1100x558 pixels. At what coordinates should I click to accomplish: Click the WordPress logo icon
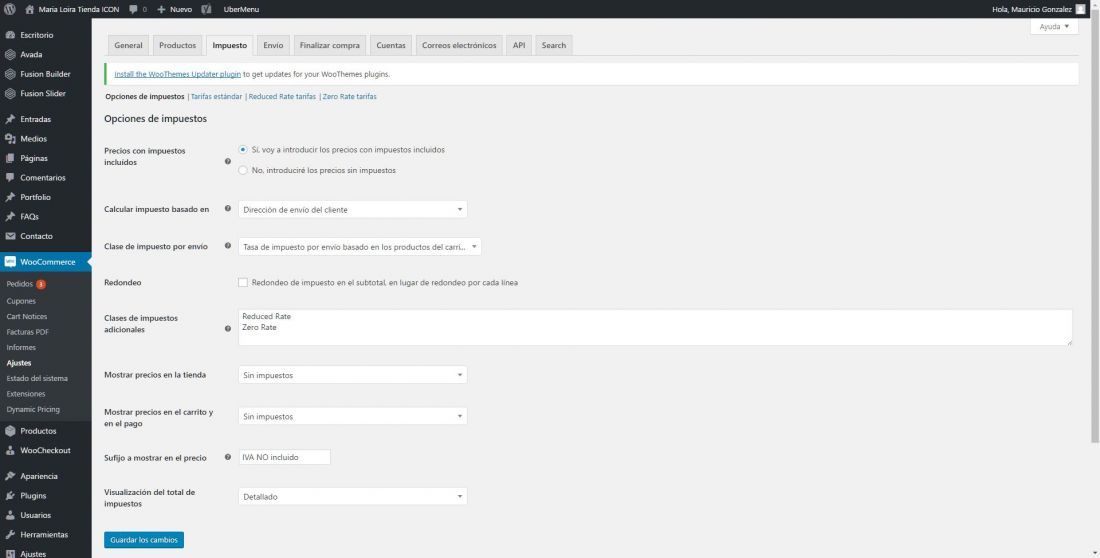pyautogui.click(x=10, y=9)
